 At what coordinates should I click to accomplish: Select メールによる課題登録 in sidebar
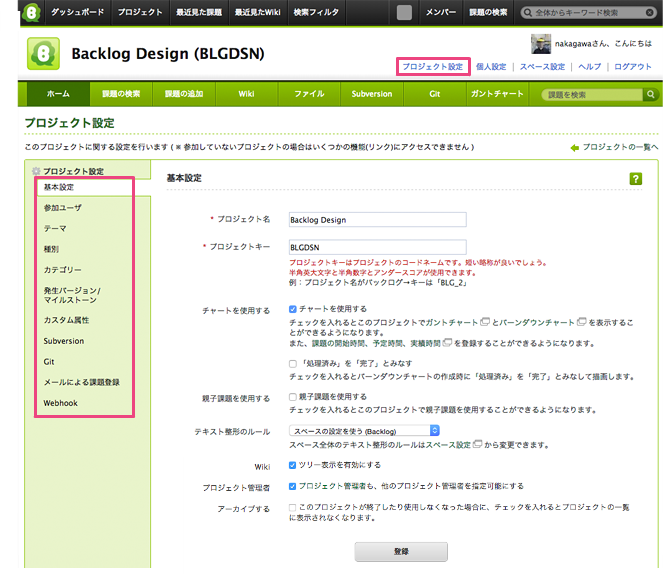pyautogui.click(x=82, y=383)
